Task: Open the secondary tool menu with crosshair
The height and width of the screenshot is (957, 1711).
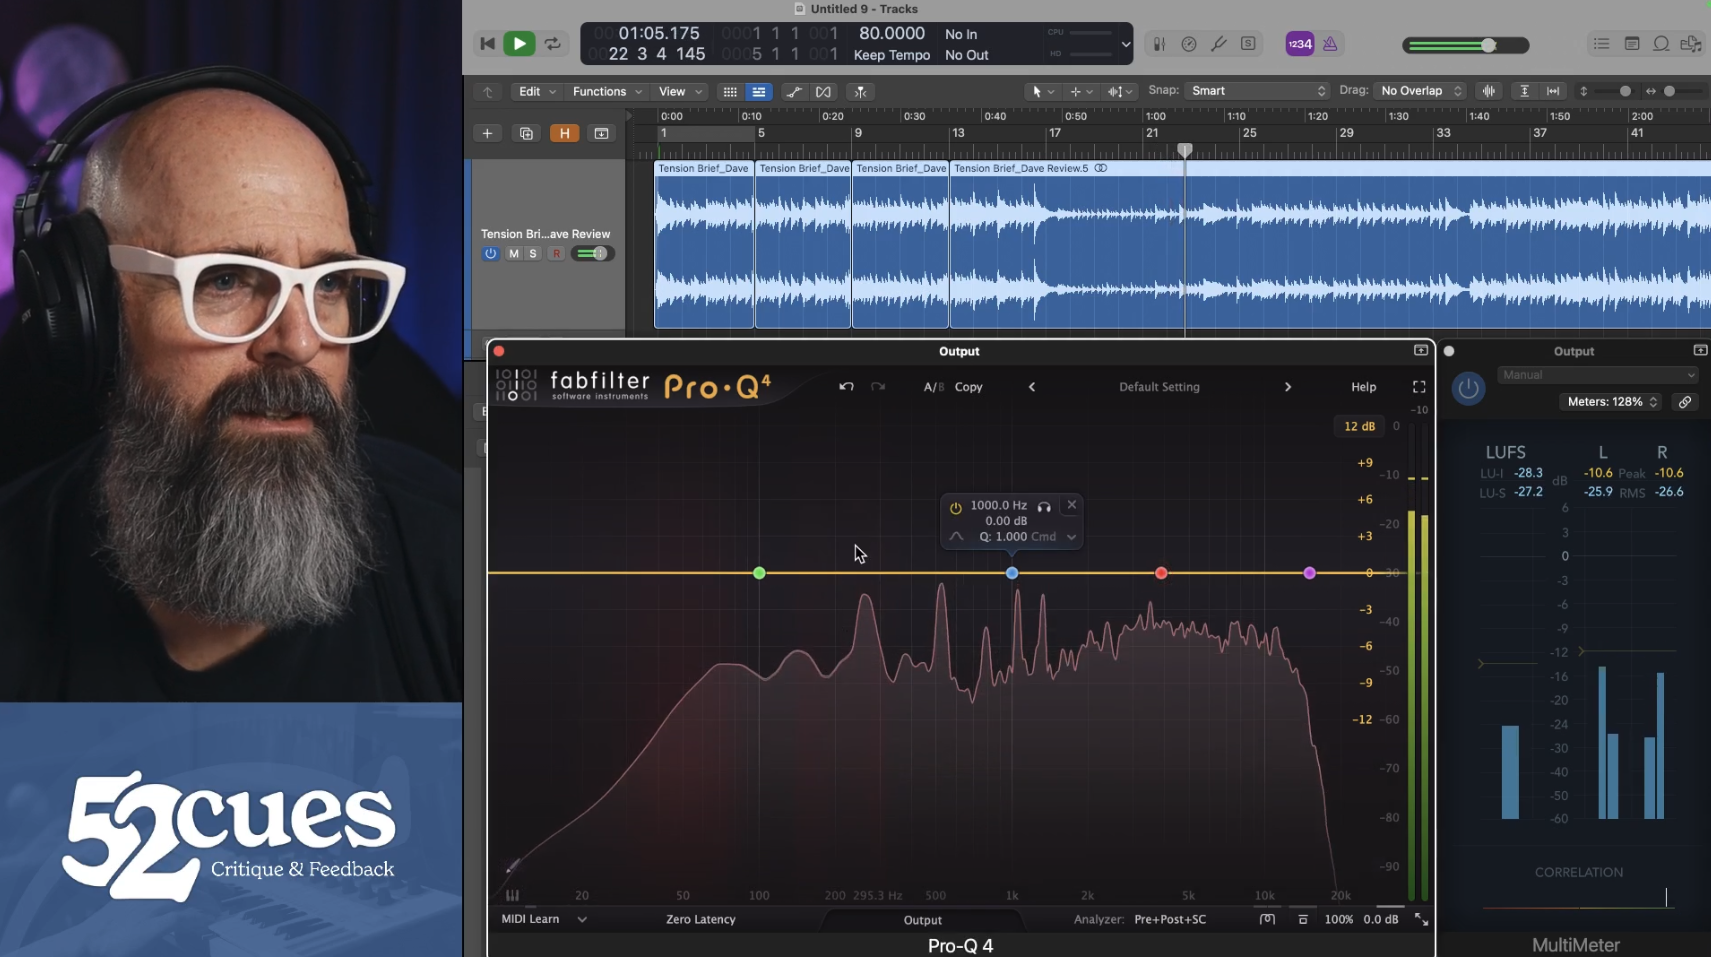Action: tap(1081, 92)
